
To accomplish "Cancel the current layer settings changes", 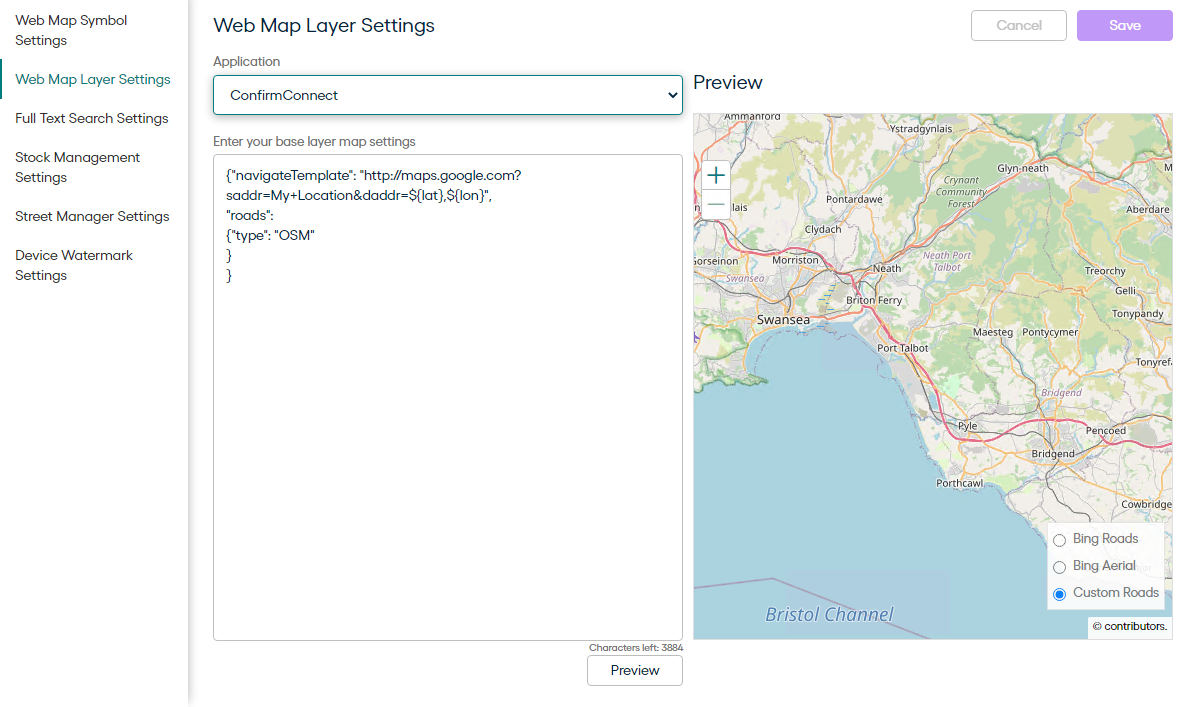I will tap(1018, 26).
